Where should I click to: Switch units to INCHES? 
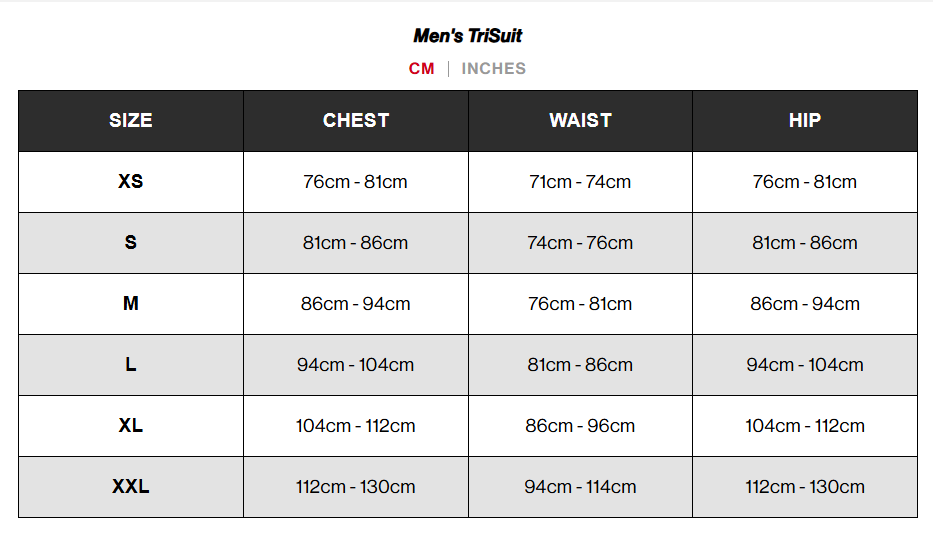pos(493,69)
